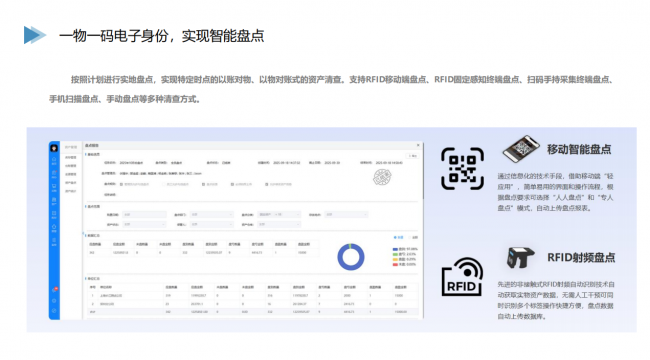Image resolution: width=650 pixels, height=360 pixels.
Task: Toggle the first checked checkbox in basic info
Action: click(121, 184)
